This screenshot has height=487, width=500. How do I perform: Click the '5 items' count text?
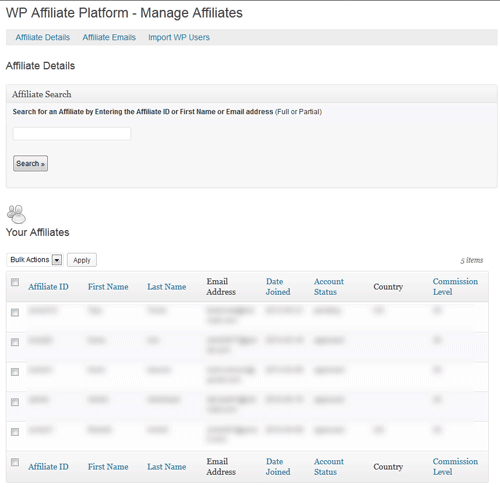click(x=472, y=260)
